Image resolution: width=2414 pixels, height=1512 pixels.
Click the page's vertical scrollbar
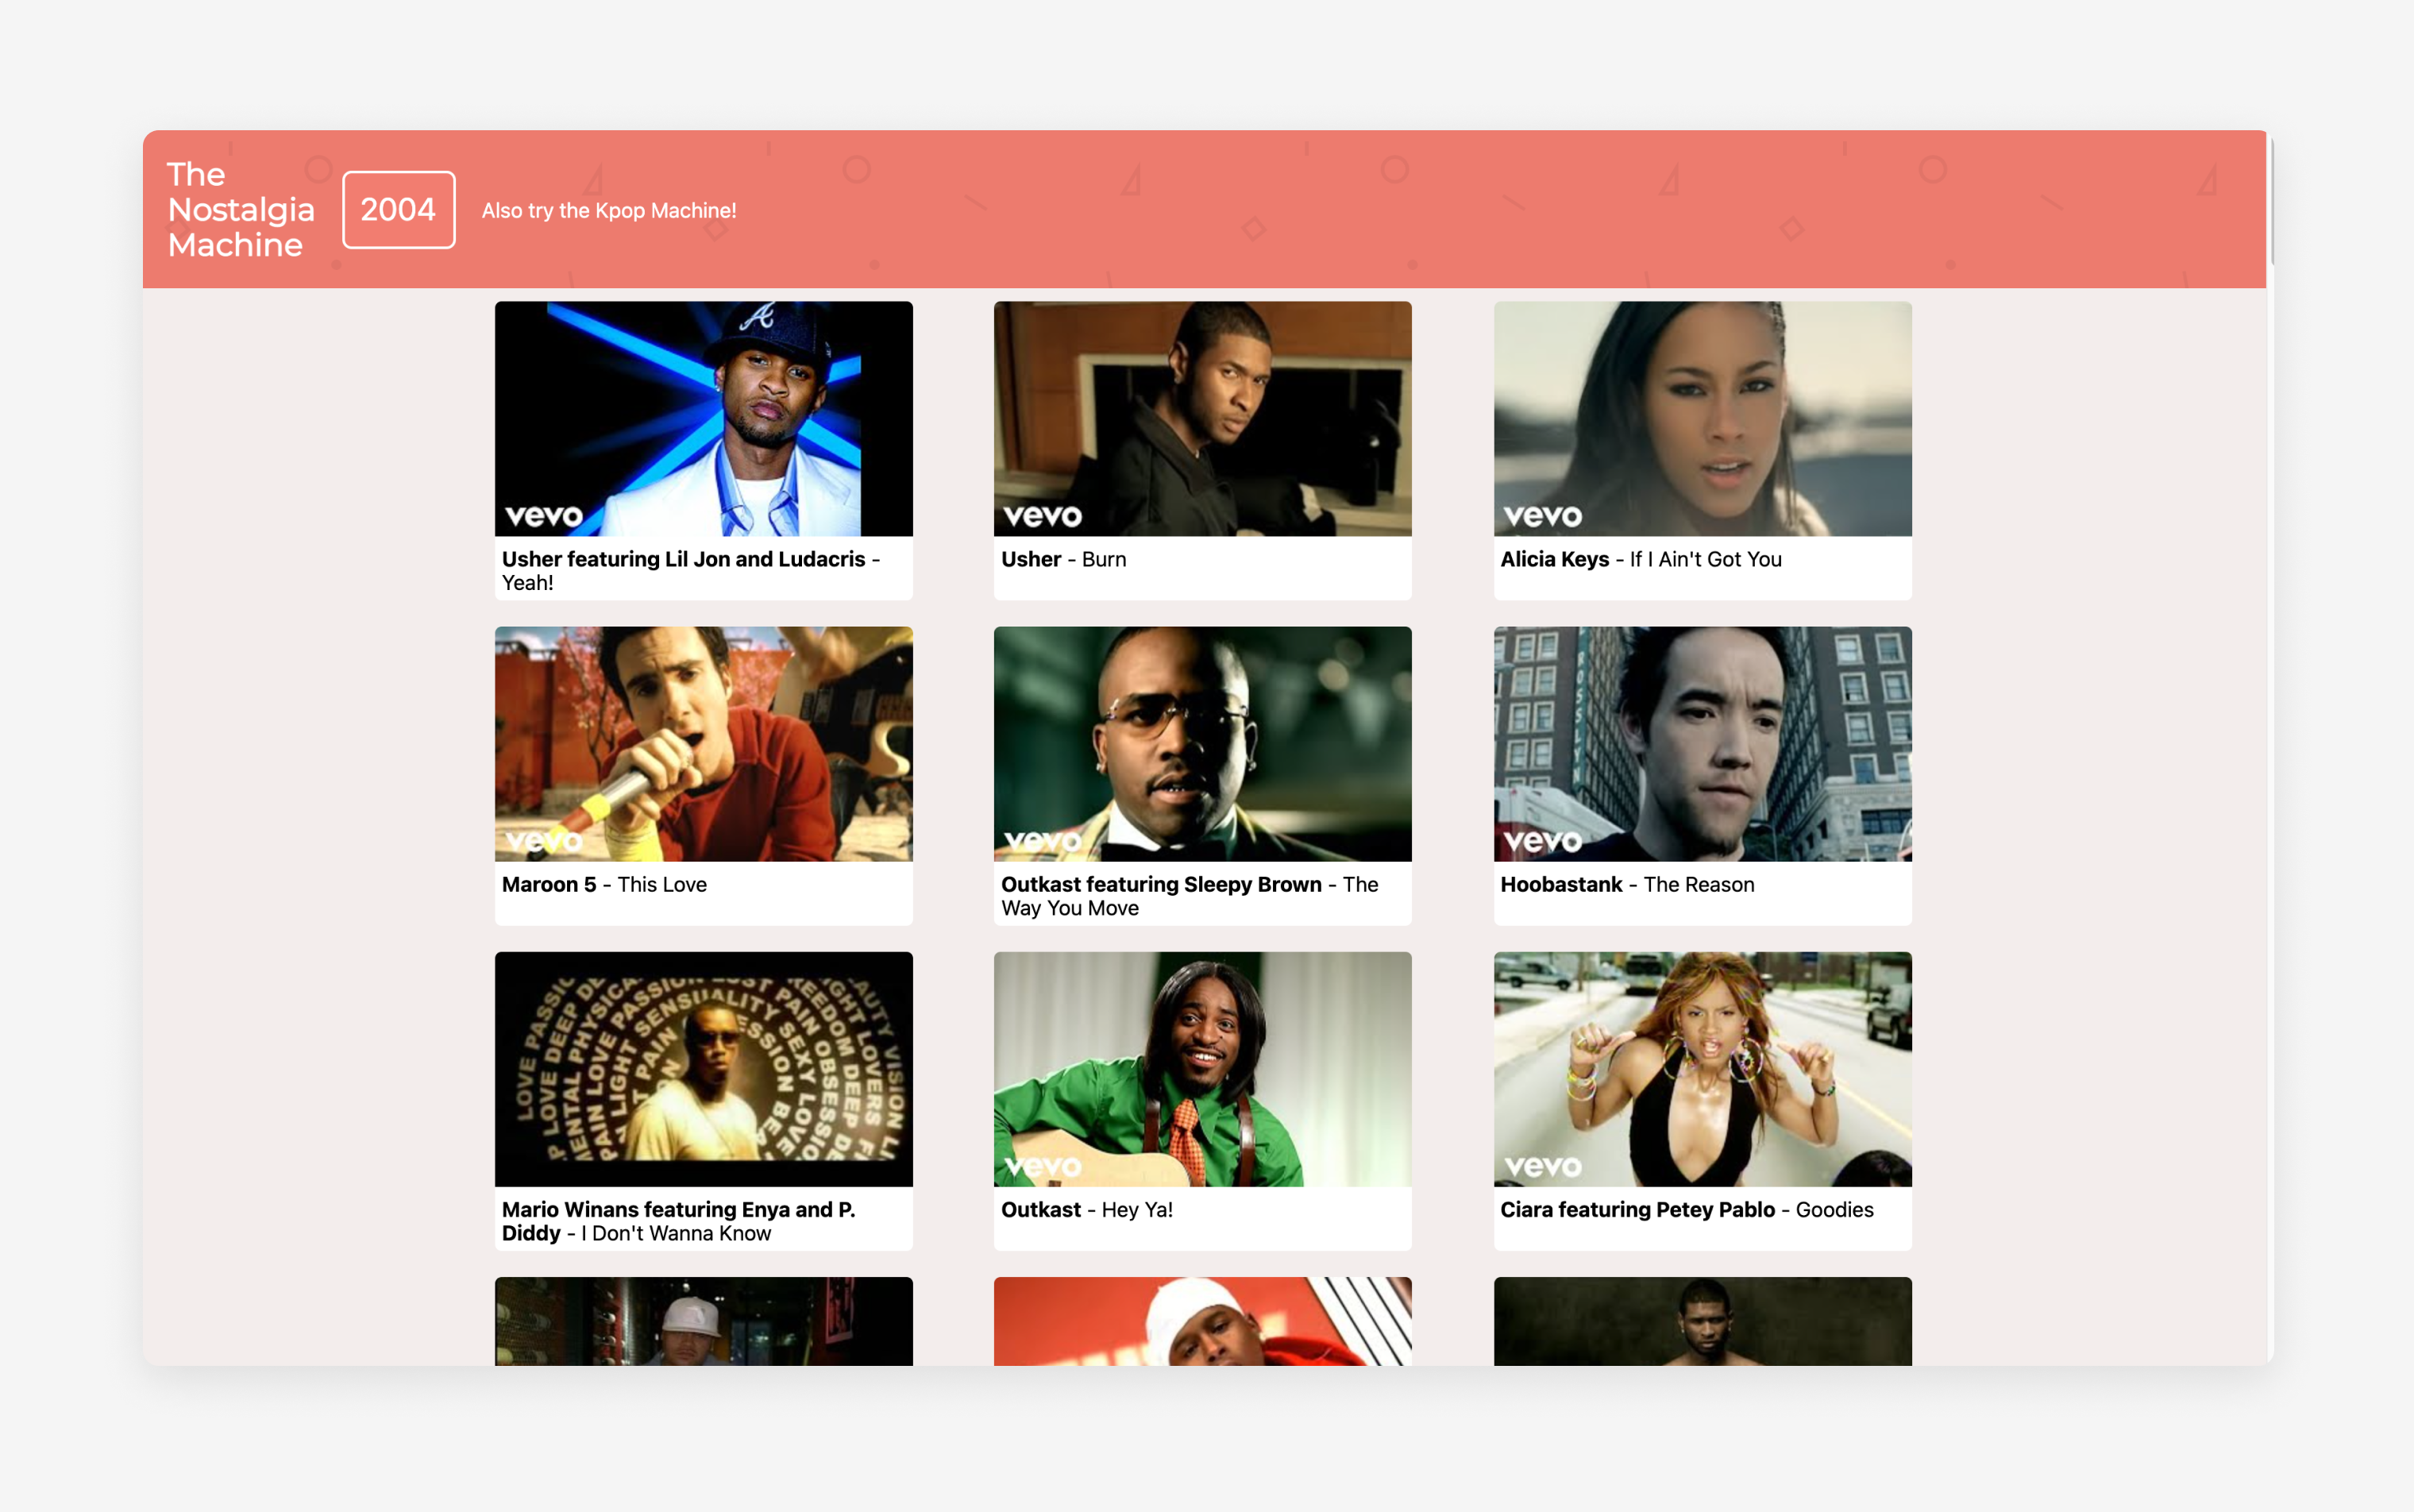point(2270,203)
